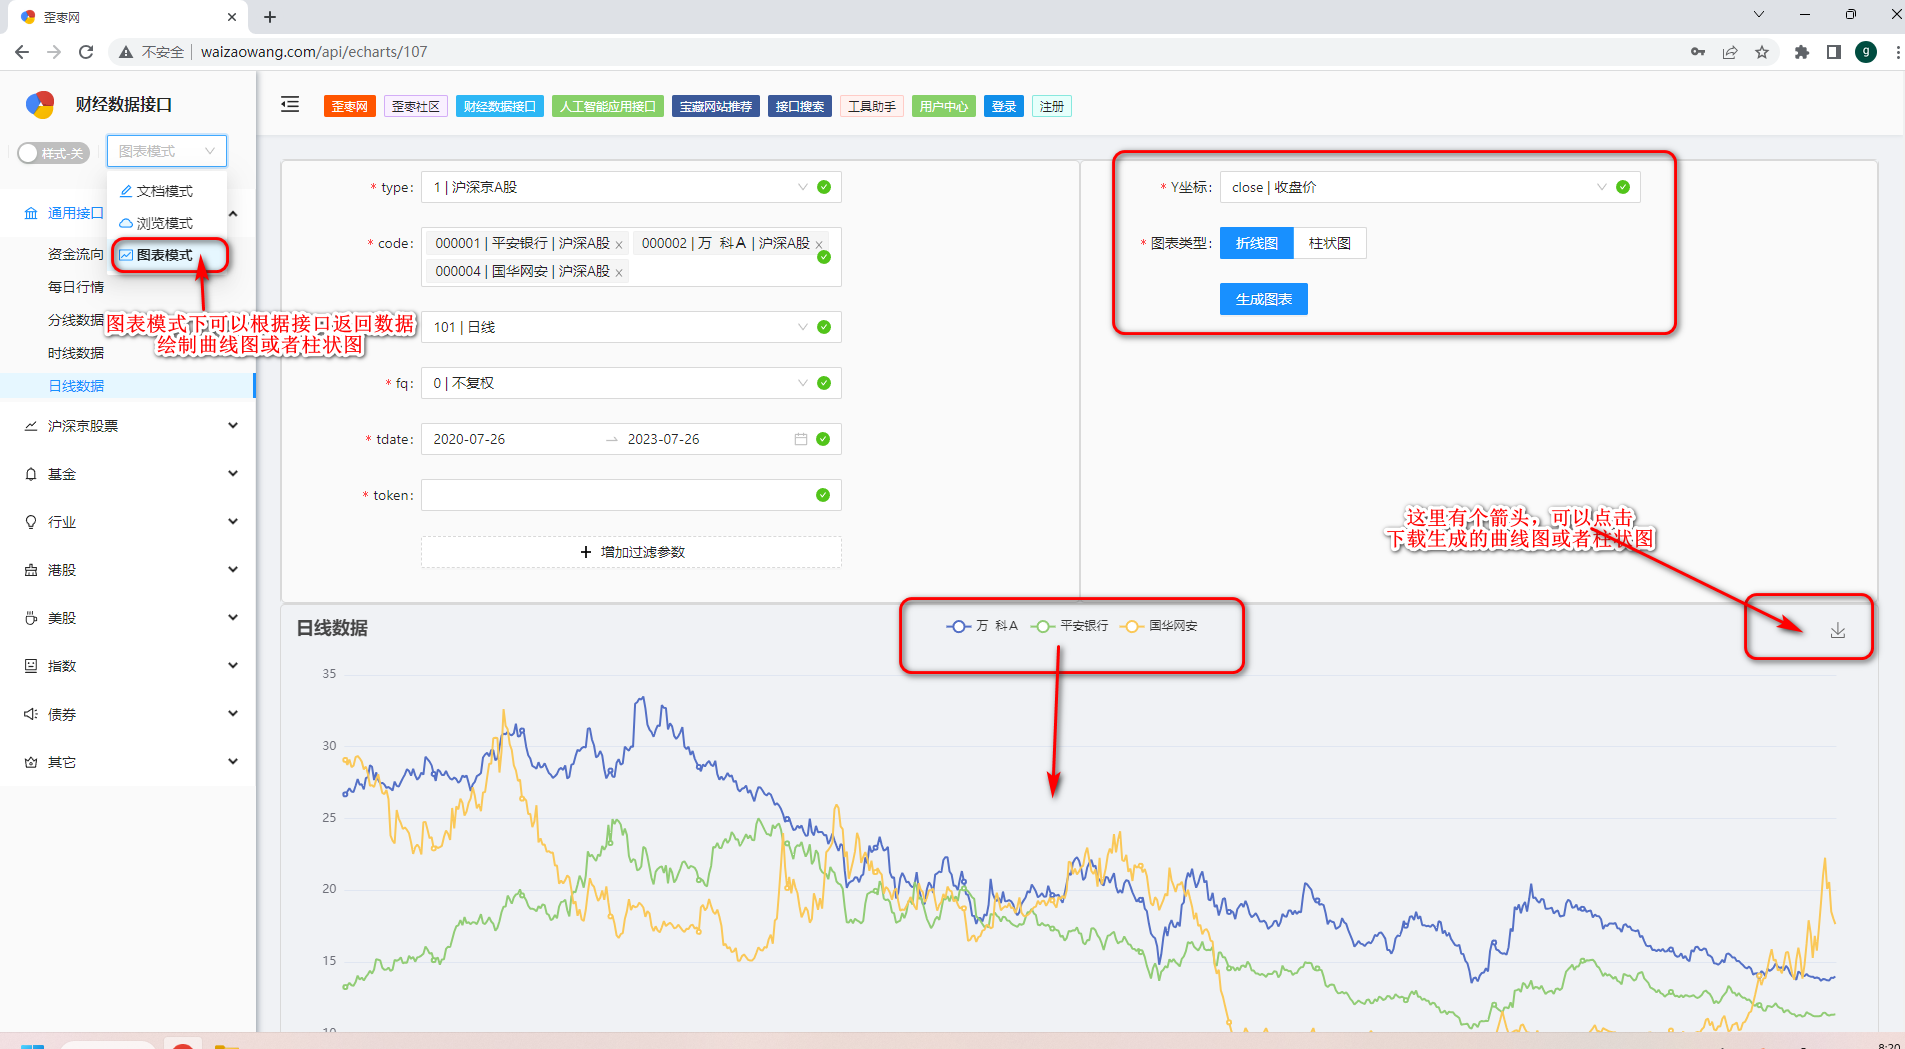
Task: Toggle 平安银行 series in chart legend
Action: coord(1071,626)
